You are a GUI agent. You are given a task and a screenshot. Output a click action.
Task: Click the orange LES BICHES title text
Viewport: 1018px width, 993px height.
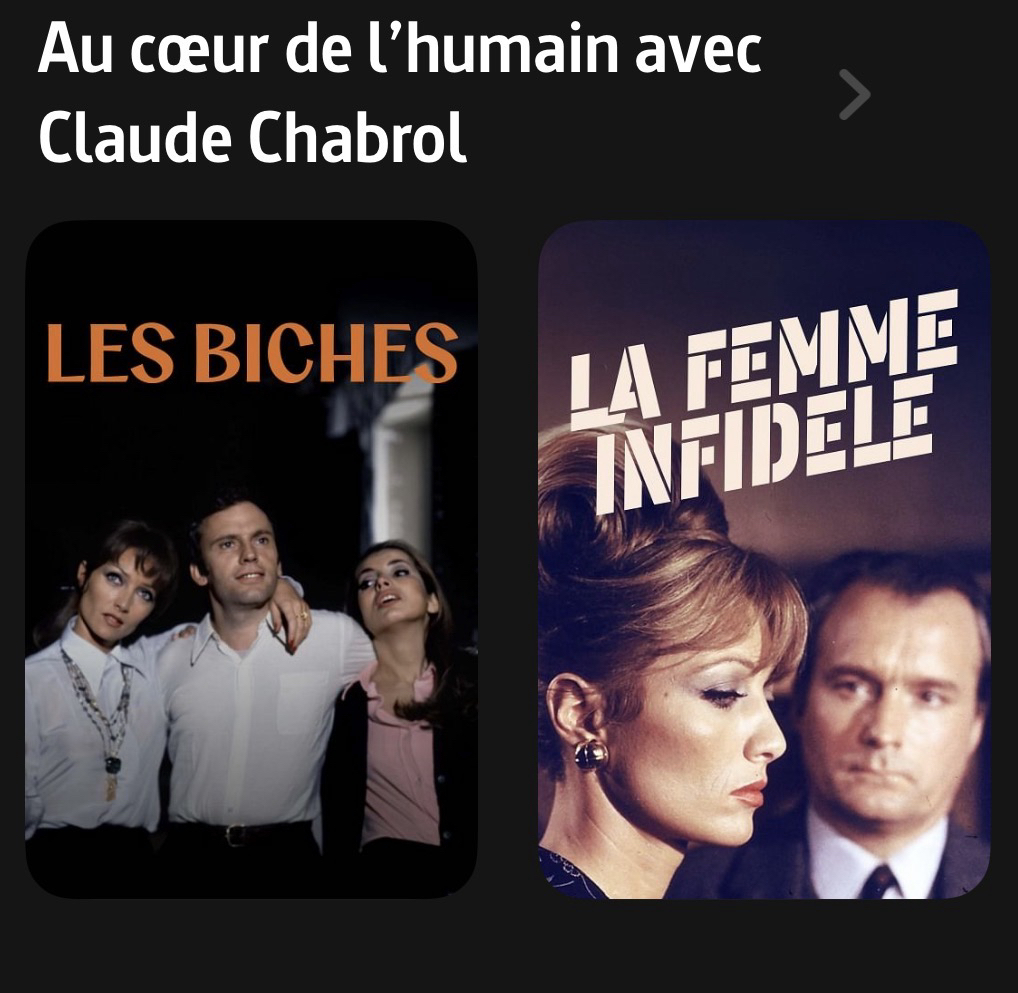253,353
